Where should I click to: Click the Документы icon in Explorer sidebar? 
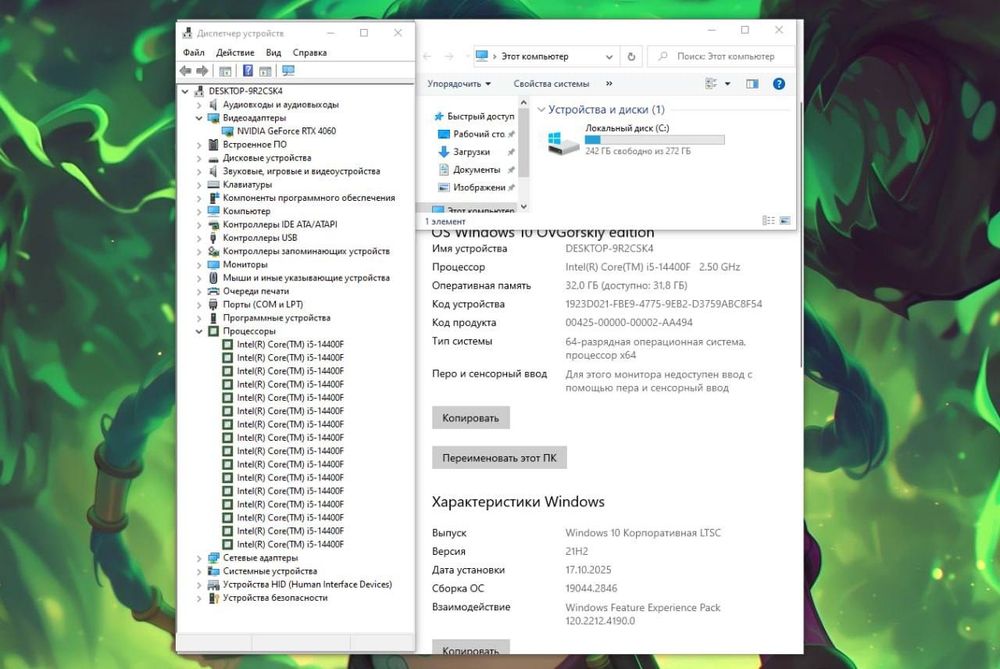click(444, 170)
